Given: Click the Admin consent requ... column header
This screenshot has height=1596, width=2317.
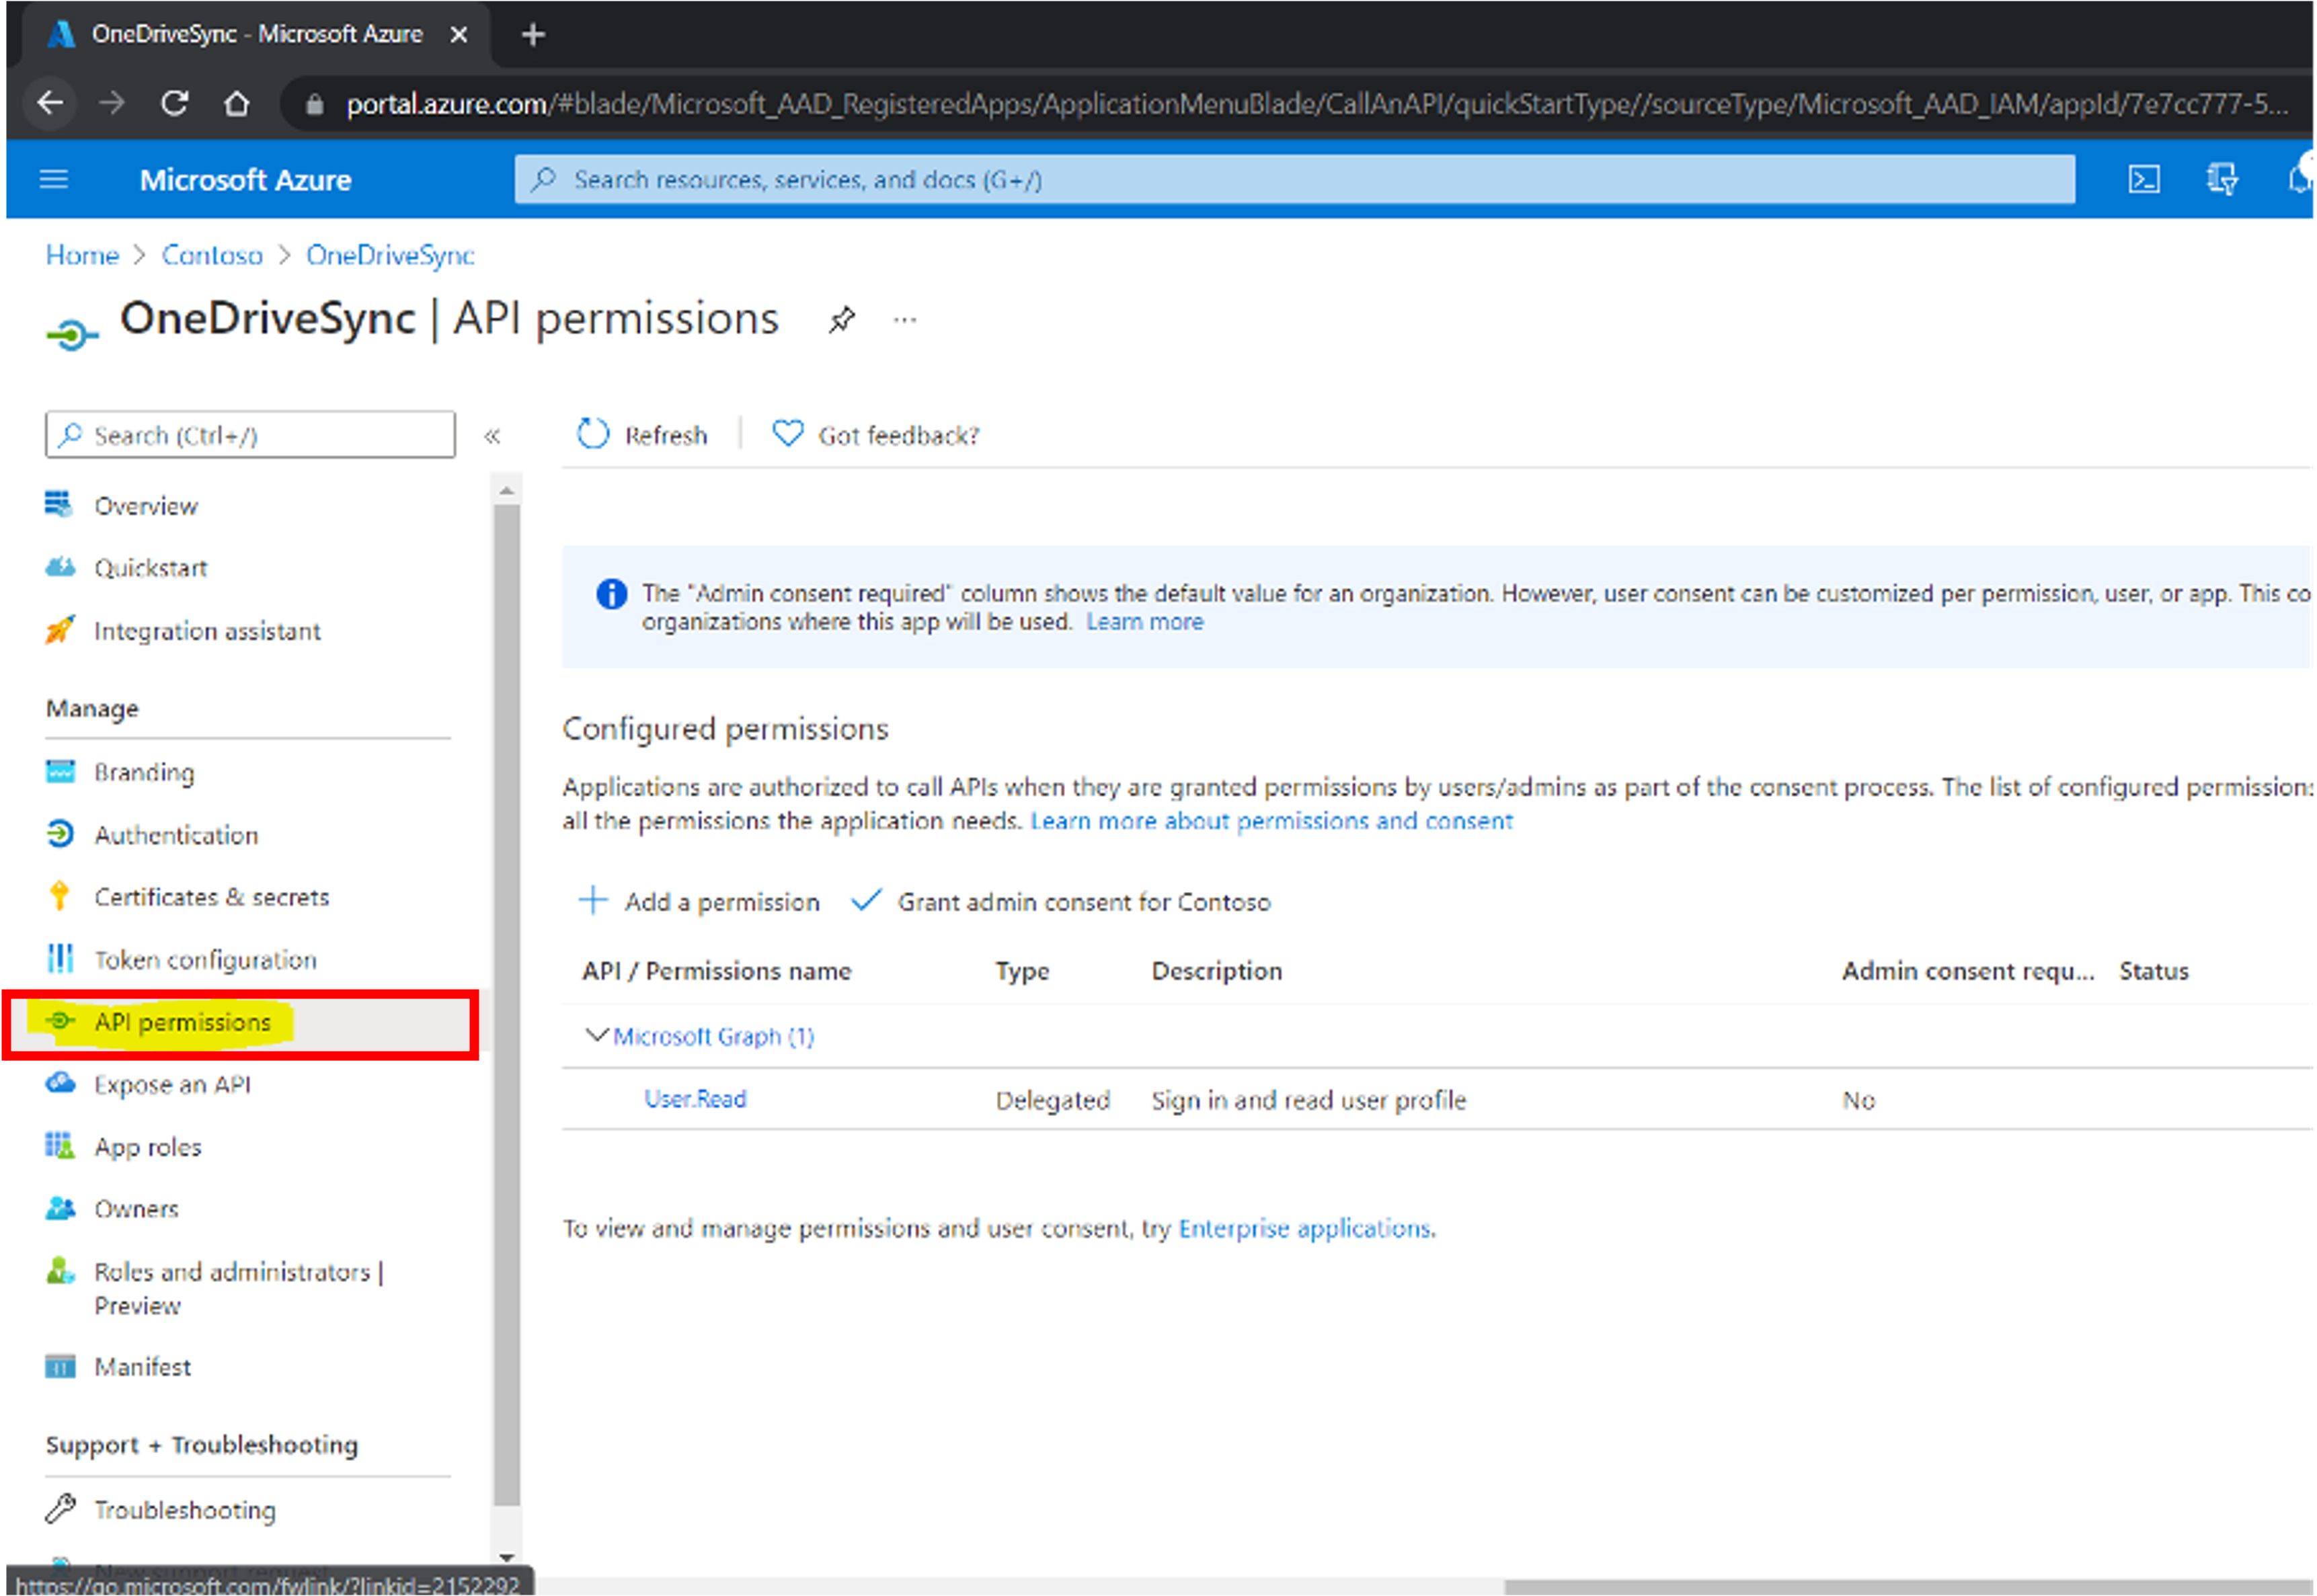Looking at the screenshot, I should click(x=1968, y=971).
